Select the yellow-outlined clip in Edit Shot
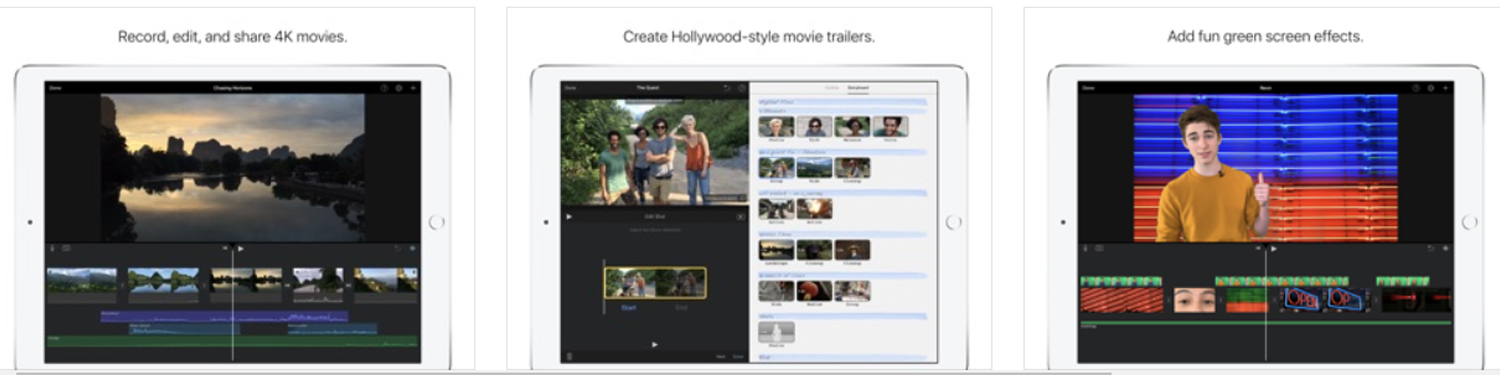This screenshot has width=1500, height=375. [655, 282]
